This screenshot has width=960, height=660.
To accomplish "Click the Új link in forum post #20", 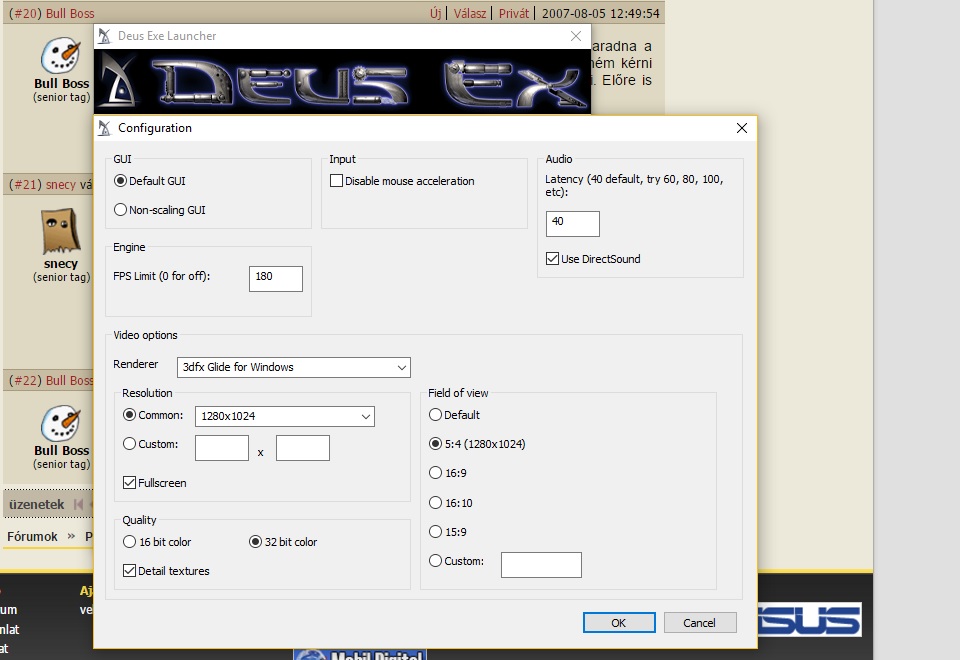I will coord(435,13).
